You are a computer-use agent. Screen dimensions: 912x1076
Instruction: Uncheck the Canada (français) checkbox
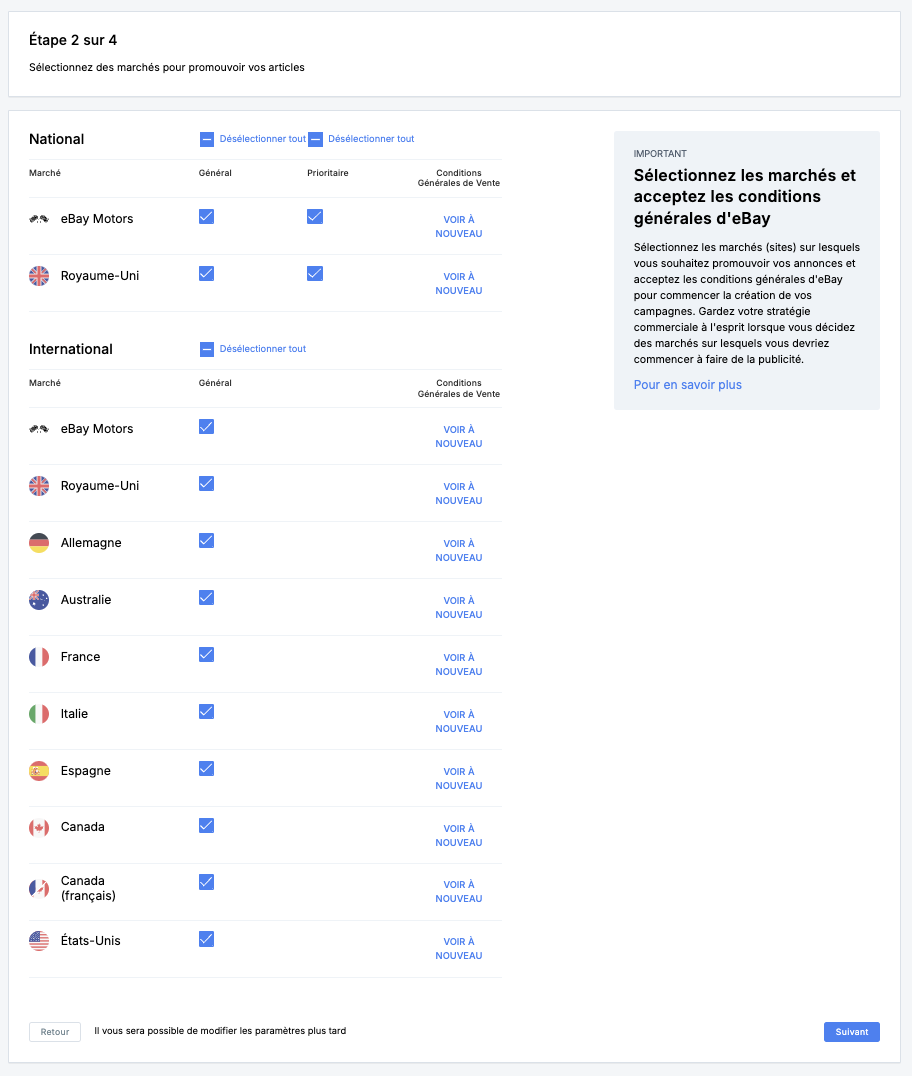(207, 882)
